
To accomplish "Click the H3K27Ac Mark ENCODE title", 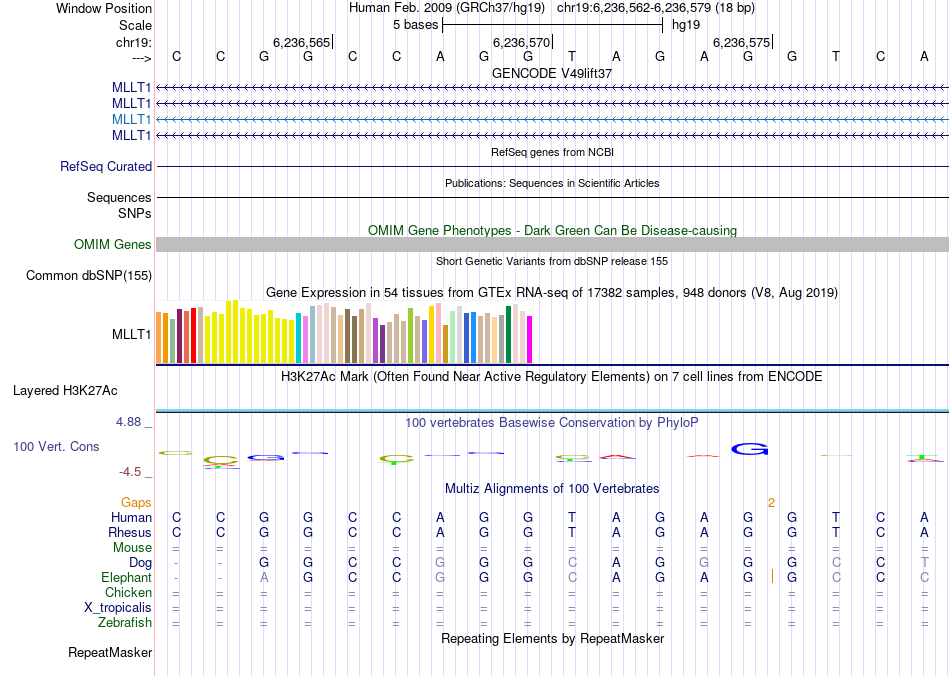I will pos(552,377).
